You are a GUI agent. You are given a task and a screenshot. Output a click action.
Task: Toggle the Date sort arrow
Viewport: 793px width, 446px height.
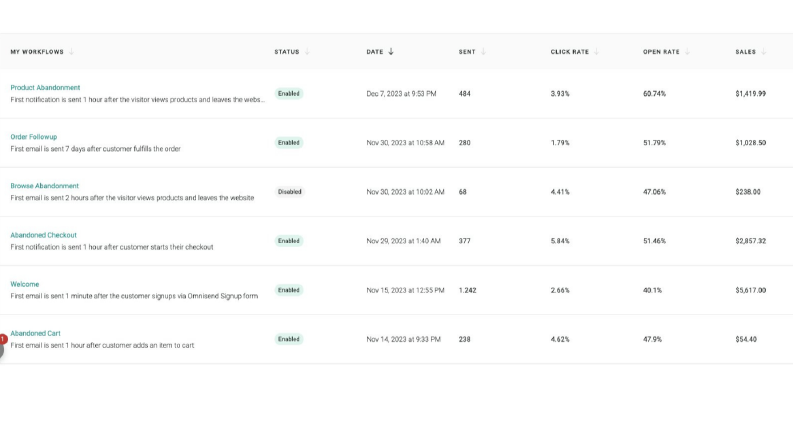click(391, 52)
